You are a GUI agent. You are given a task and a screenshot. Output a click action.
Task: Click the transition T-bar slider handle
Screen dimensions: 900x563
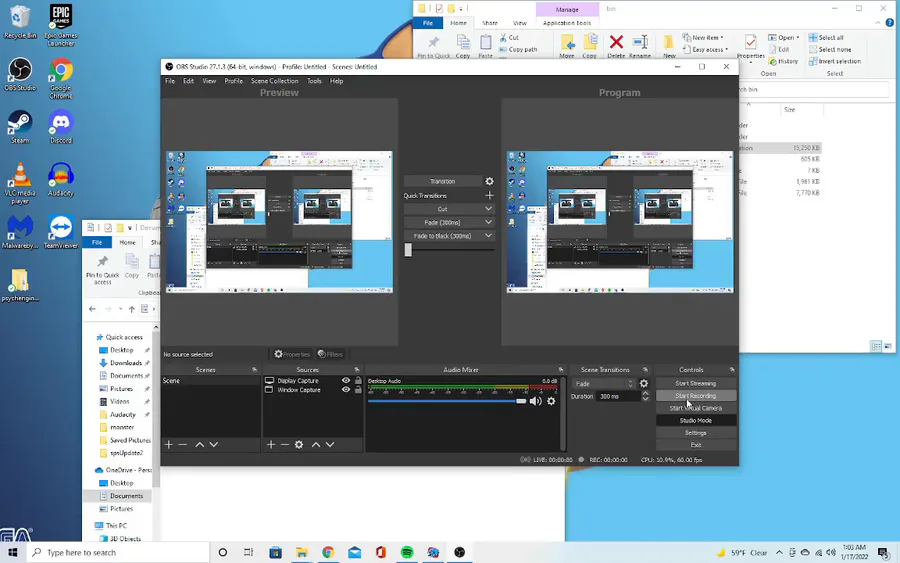(408, 250)
